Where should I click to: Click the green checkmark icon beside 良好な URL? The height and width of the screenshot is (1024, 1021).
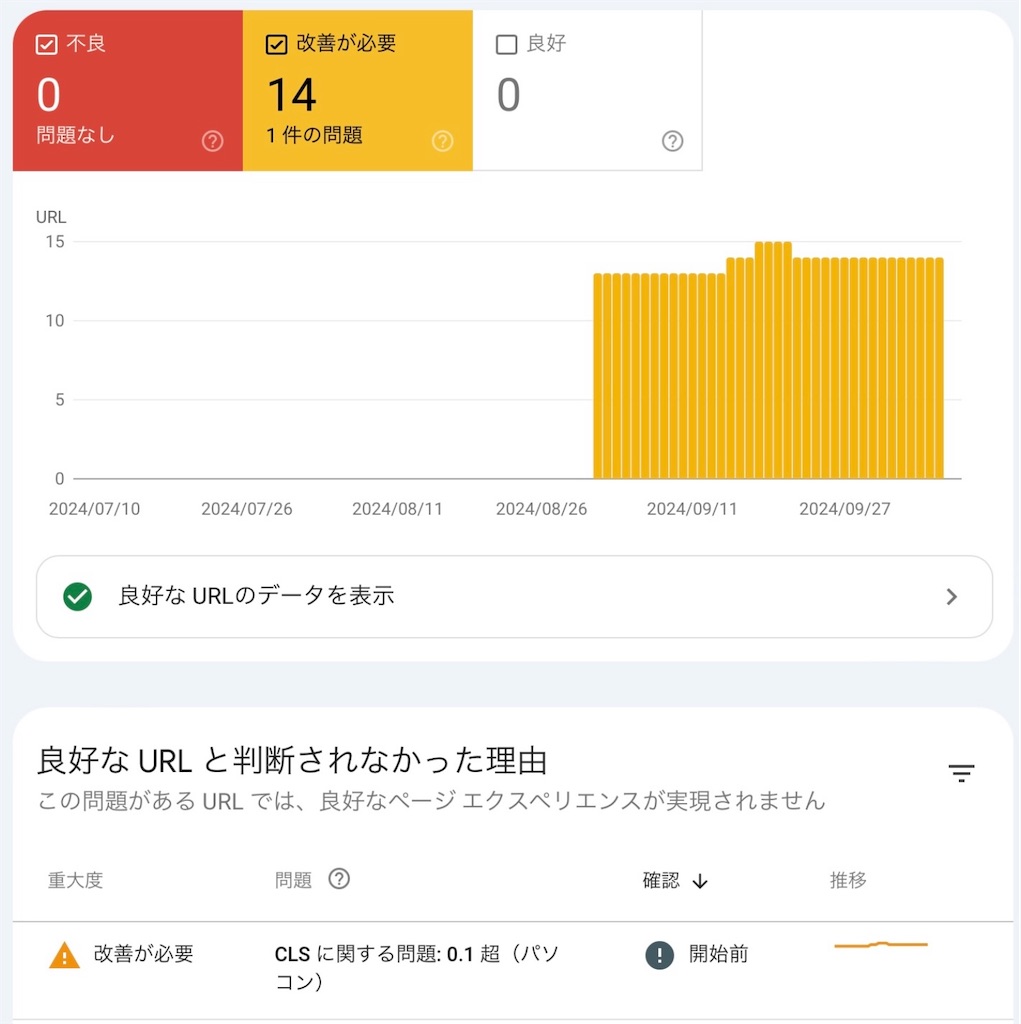(x=77, y=596)
